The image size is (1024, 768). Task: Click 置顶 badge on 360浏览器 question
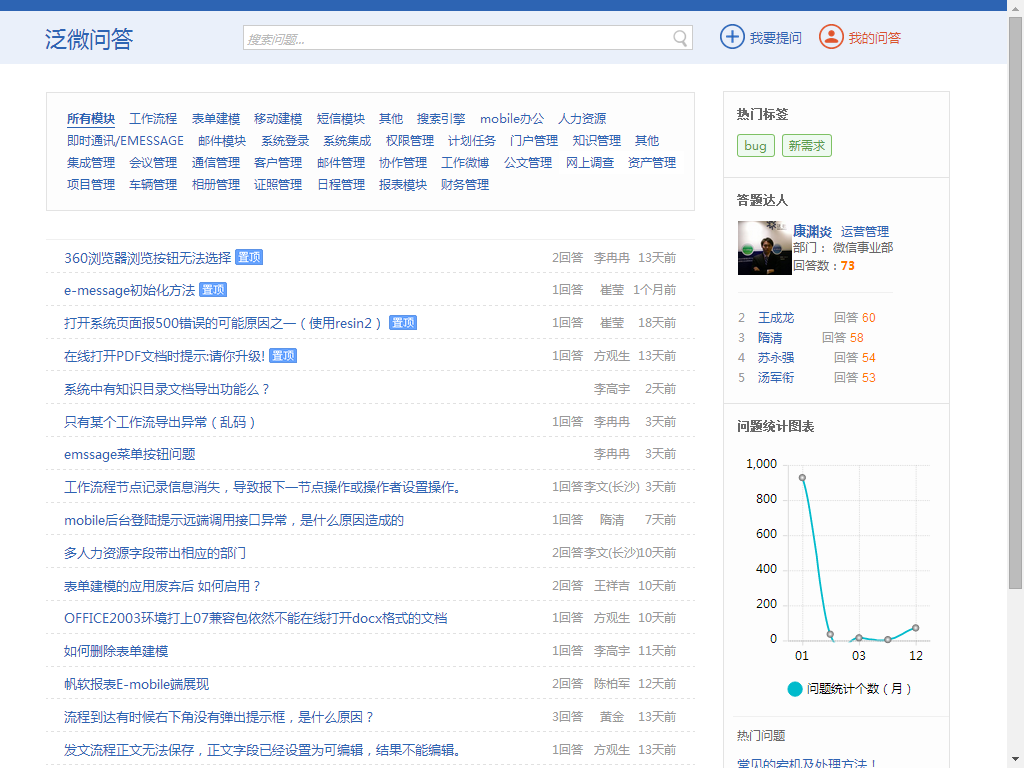point(249,257)
